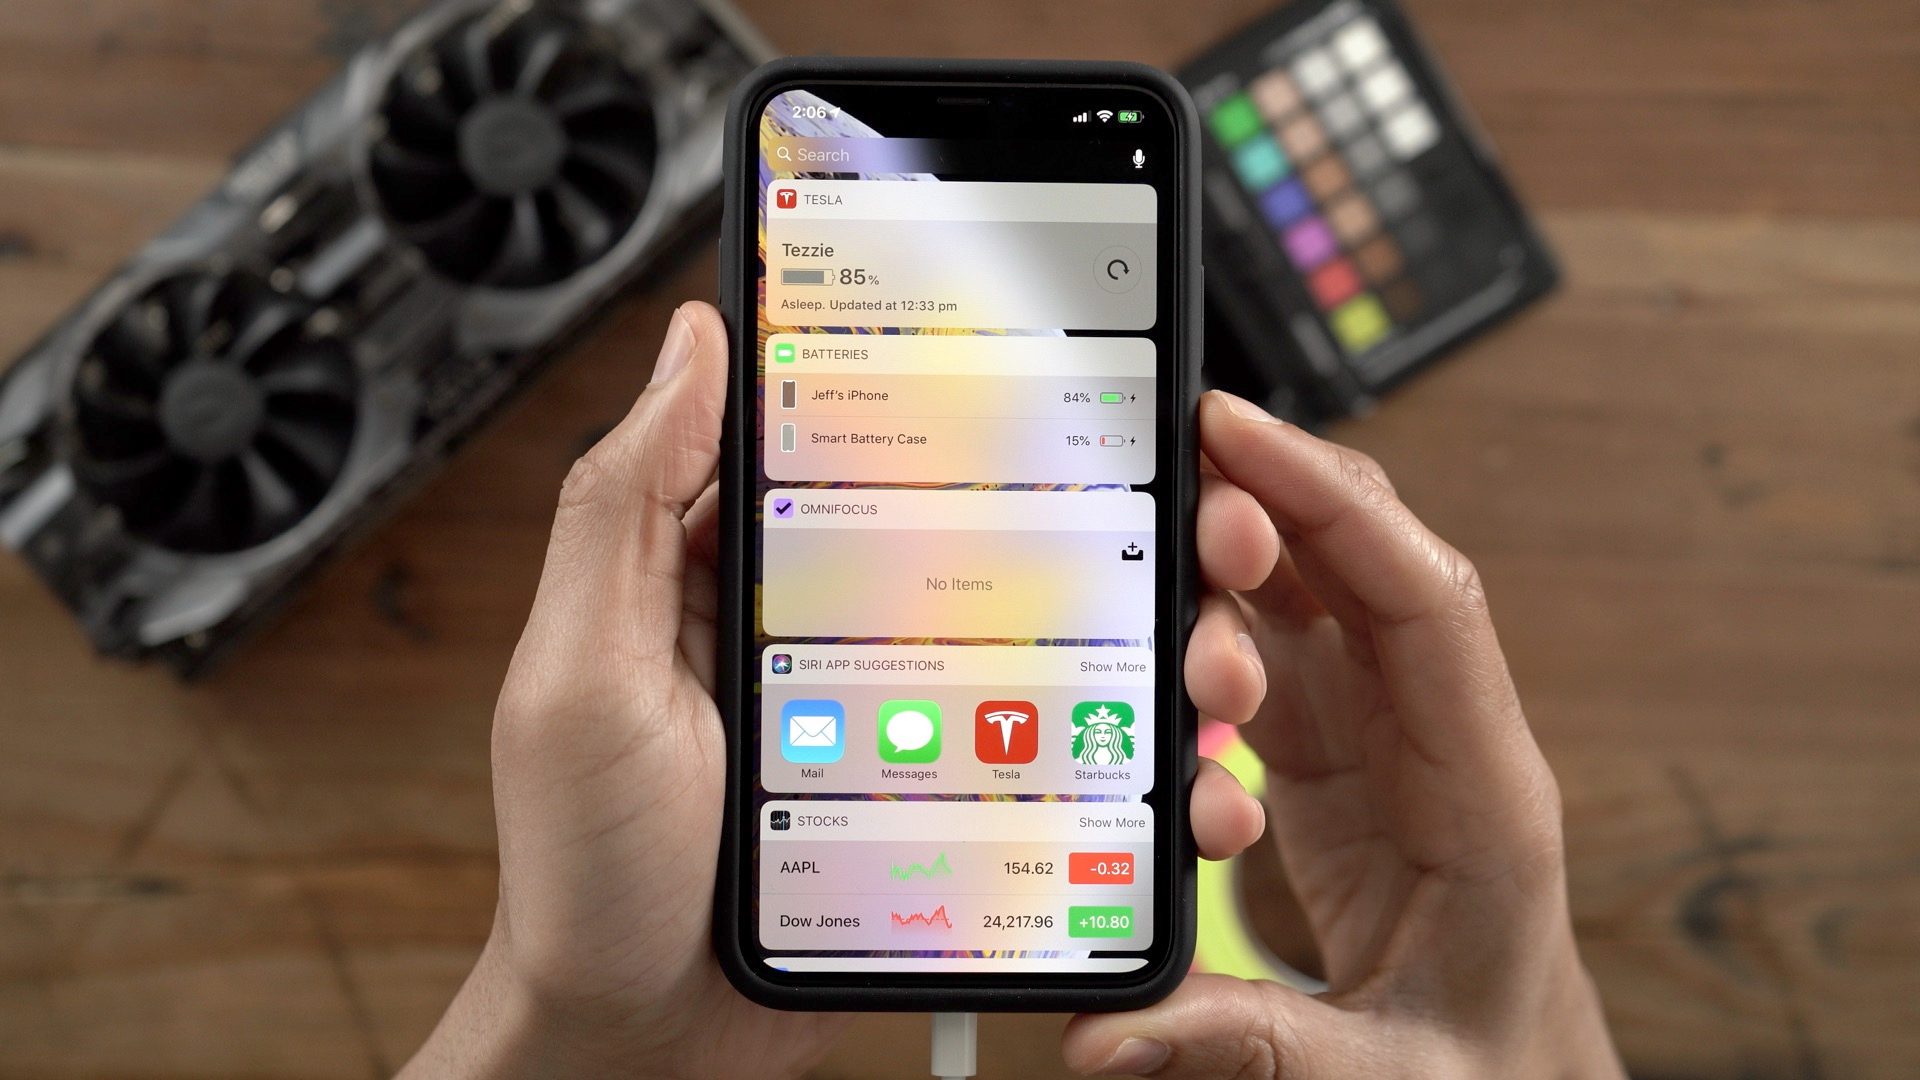Screen dimensions: 1920x1080
Task: View AAPL stock sparkline chart
Action: (x=919, y=866)
